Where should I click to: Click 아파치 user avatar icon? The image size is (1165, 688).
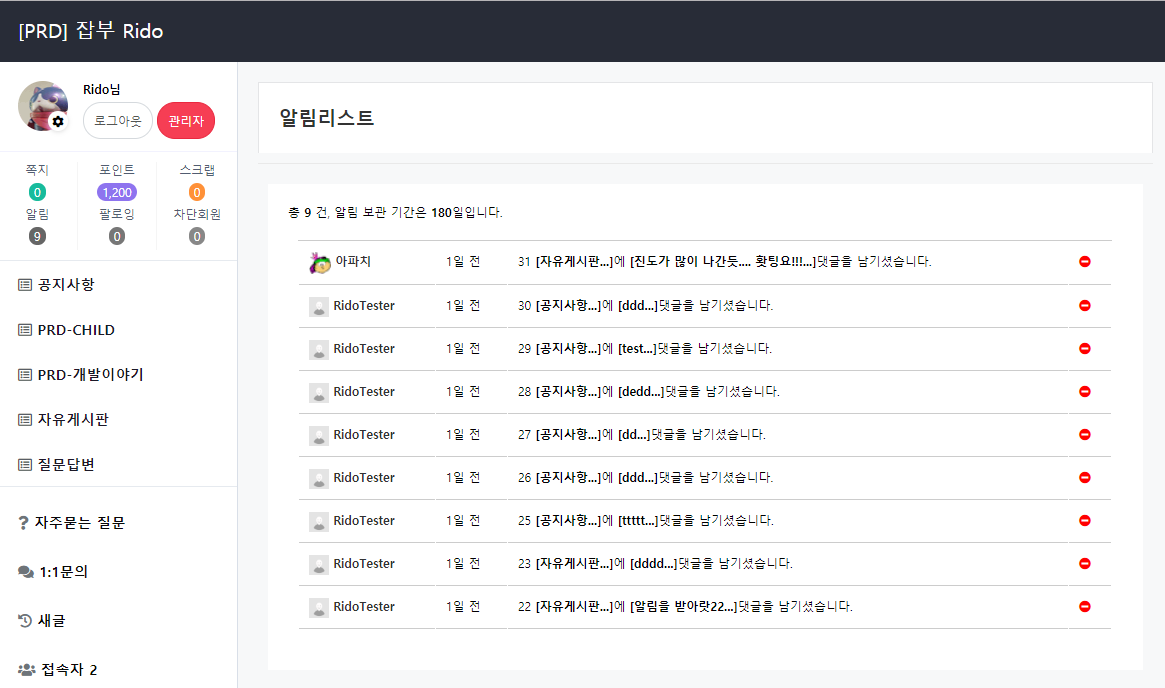pyautogui.click(x=319, y=262)
